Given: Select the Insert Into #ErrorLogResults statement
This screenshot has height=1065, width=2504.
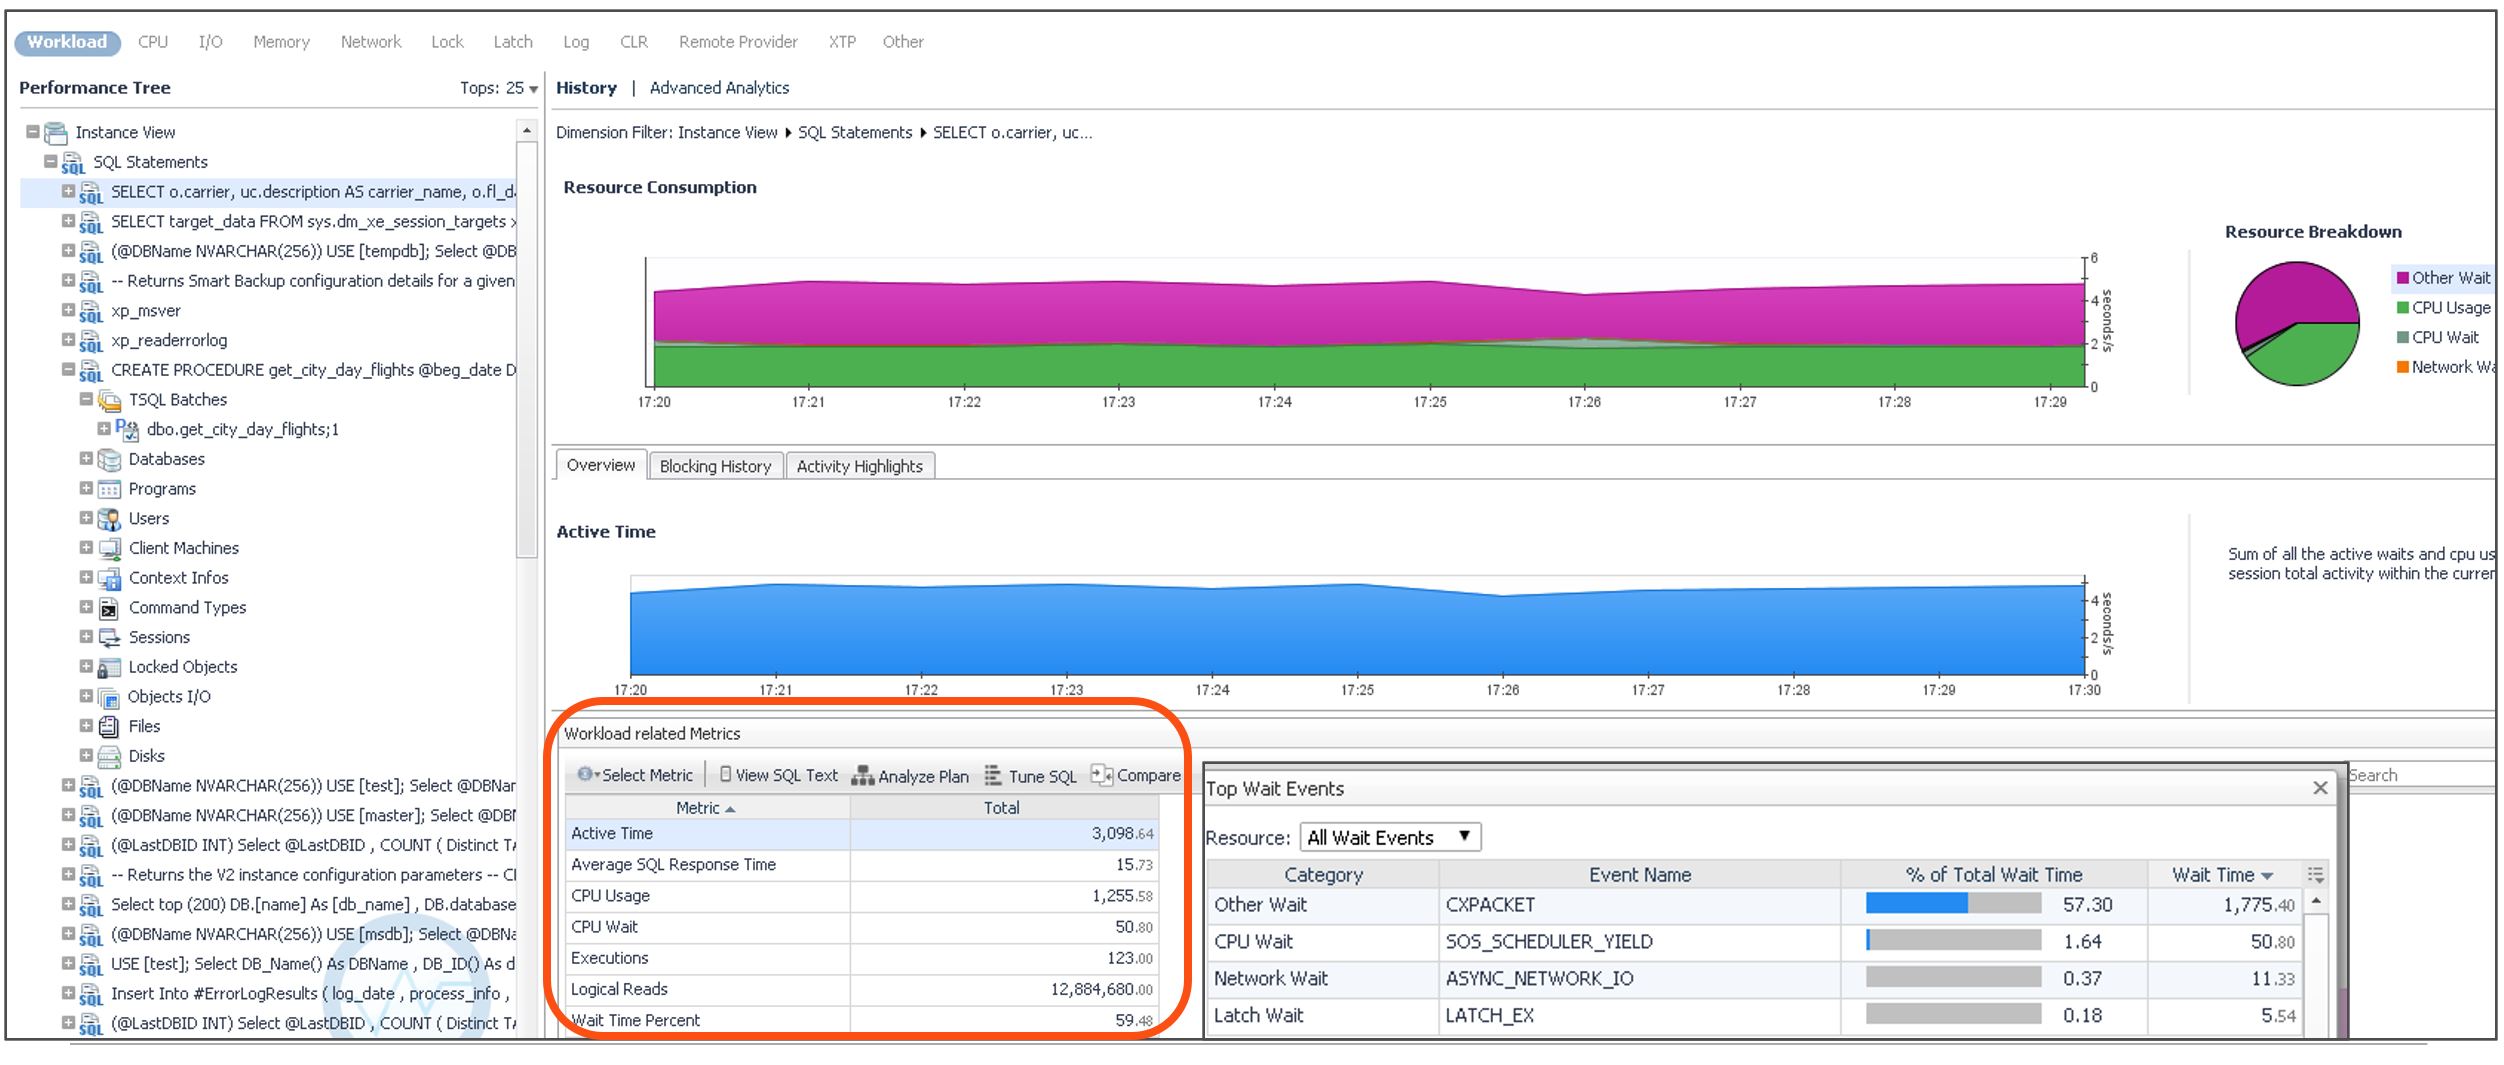Looking at the screenshot, I should pos(311,993).
